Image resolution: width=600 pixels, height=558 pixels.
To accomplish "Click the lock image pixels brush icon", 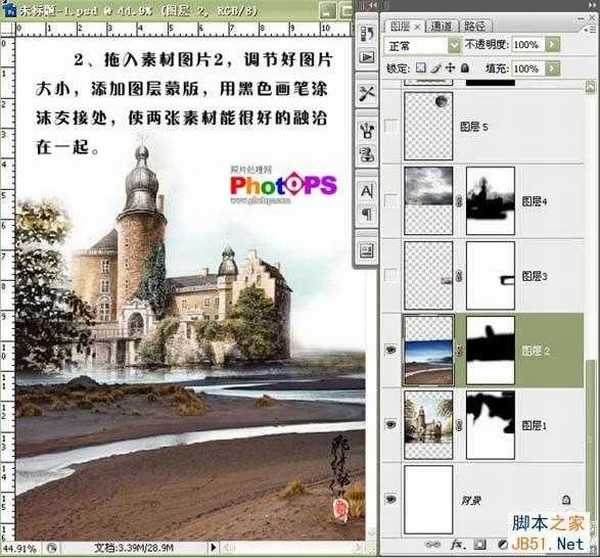I will pyautogui.click(x=435, y=65).
